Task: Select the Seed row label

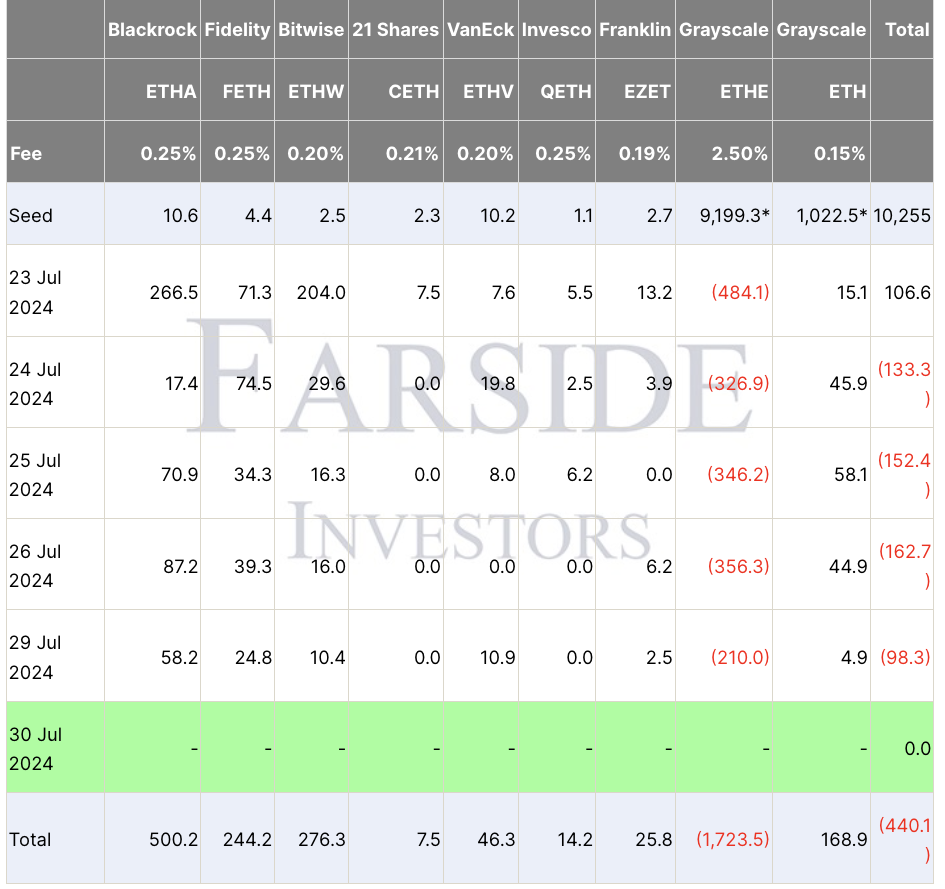Action: 31,215
